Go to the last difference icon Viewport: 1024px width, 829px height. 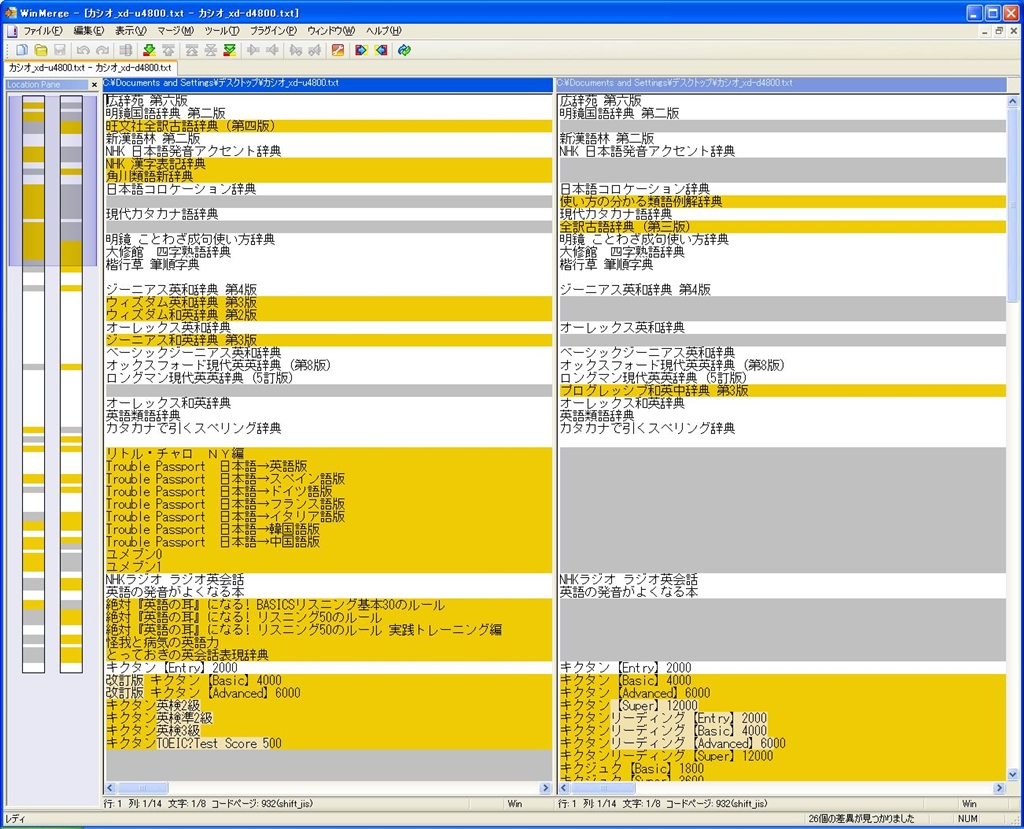point(229,50)
